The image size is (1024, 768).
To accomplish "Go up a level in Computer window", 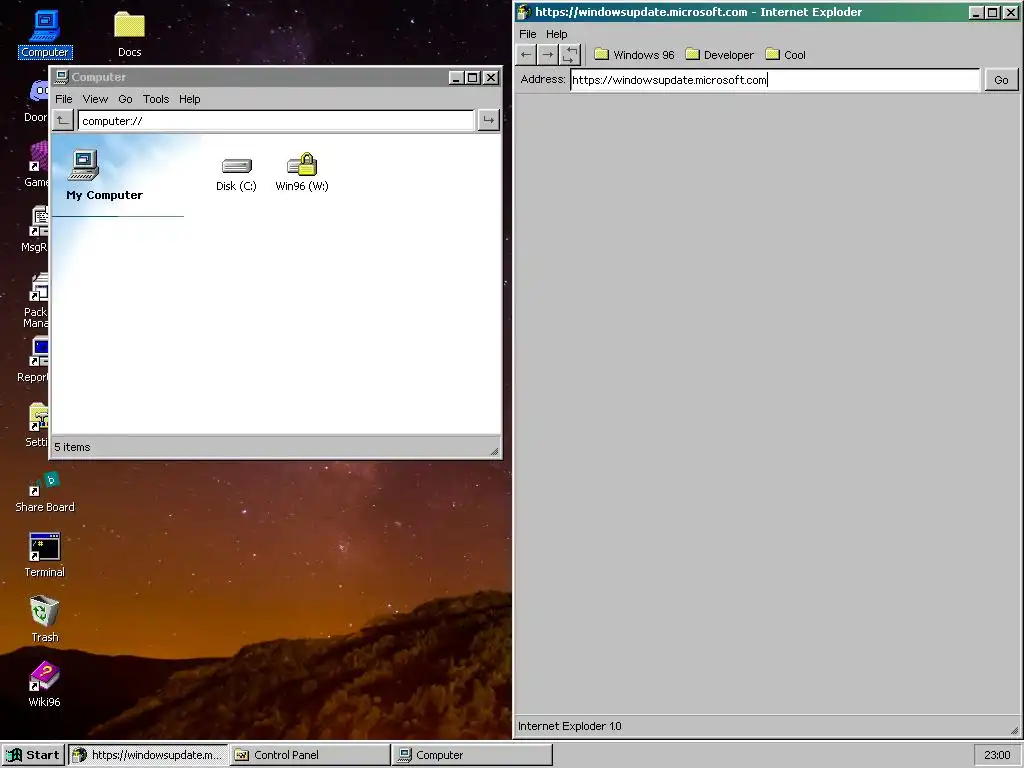I will click(63, 120).
